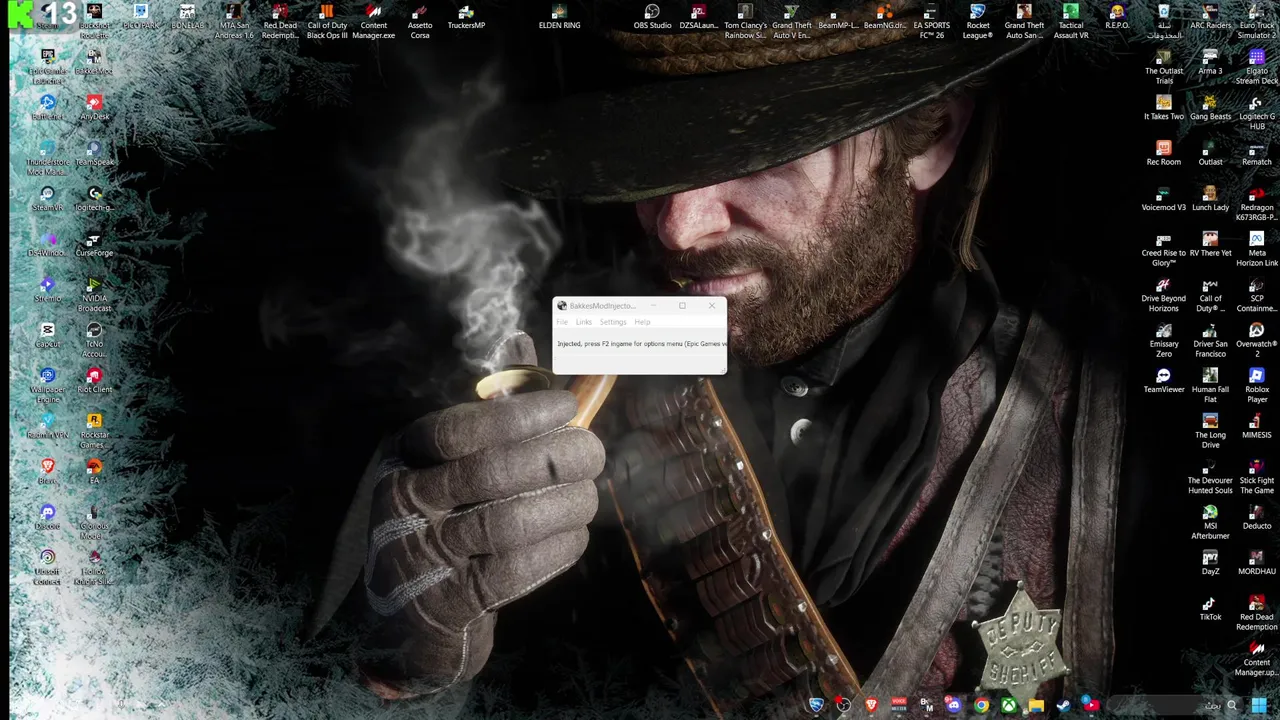Screen dimensions: 1280x720
Task: Select the Content Manager.exe desktop icon
Action: click(374, 21)
